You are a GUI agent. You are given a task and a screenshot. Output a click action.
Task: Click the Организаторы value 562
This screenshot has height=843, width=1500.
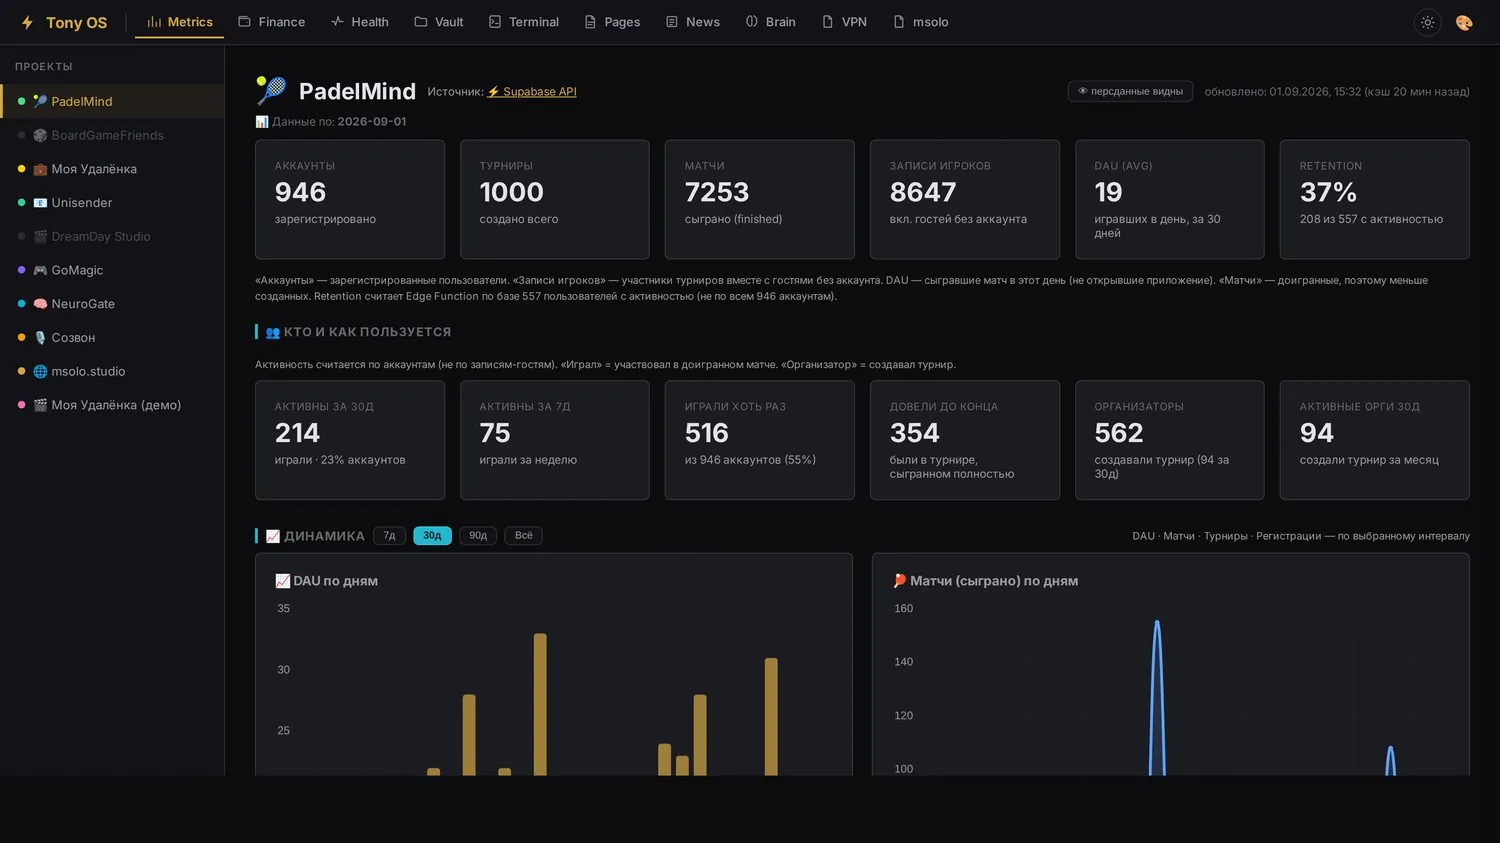tap(1118, 433)
